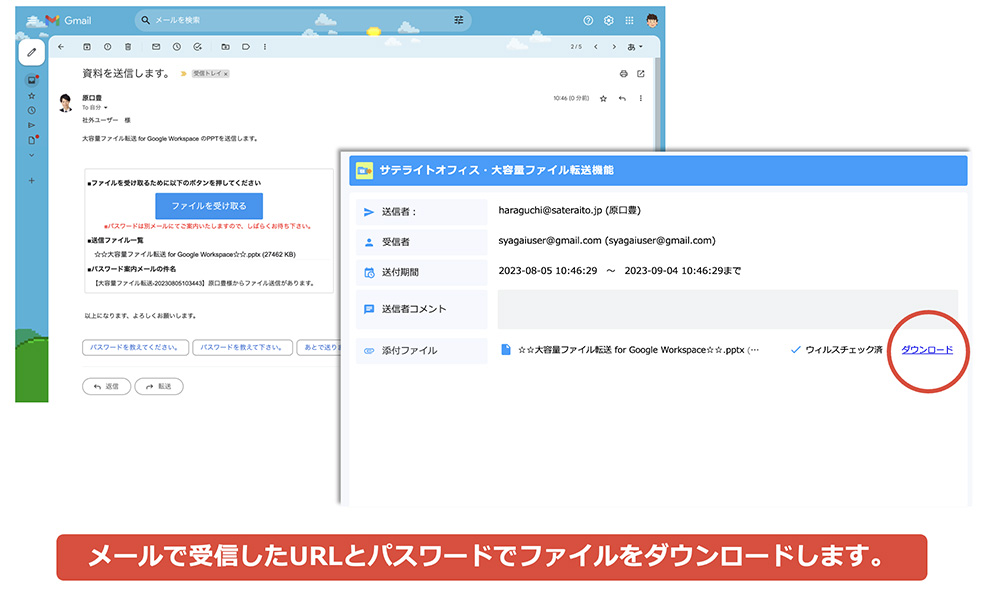1000x602 pixels.
Task: Open Google apps grid
Action: pyautogui.click(x=629, y=20)
